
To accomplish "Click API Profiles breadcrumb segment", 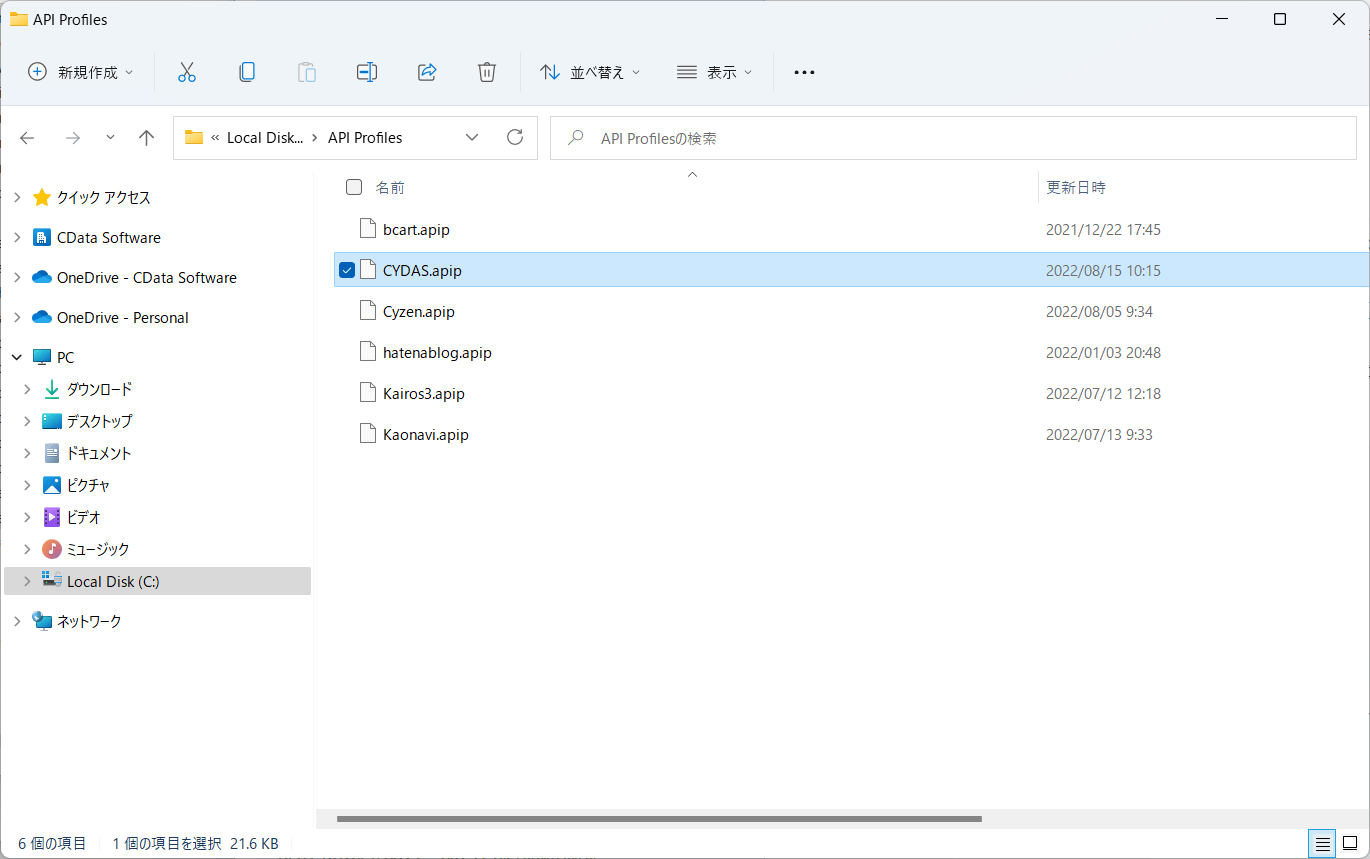I will pyautogui.click(x=365, y=138).
